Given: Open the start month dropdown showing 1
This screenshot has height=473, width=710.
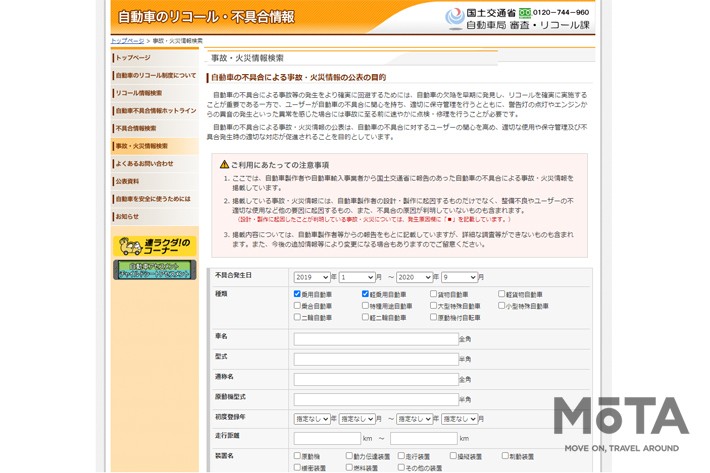Looking at the screenshot, I should (x=357, y=277).
